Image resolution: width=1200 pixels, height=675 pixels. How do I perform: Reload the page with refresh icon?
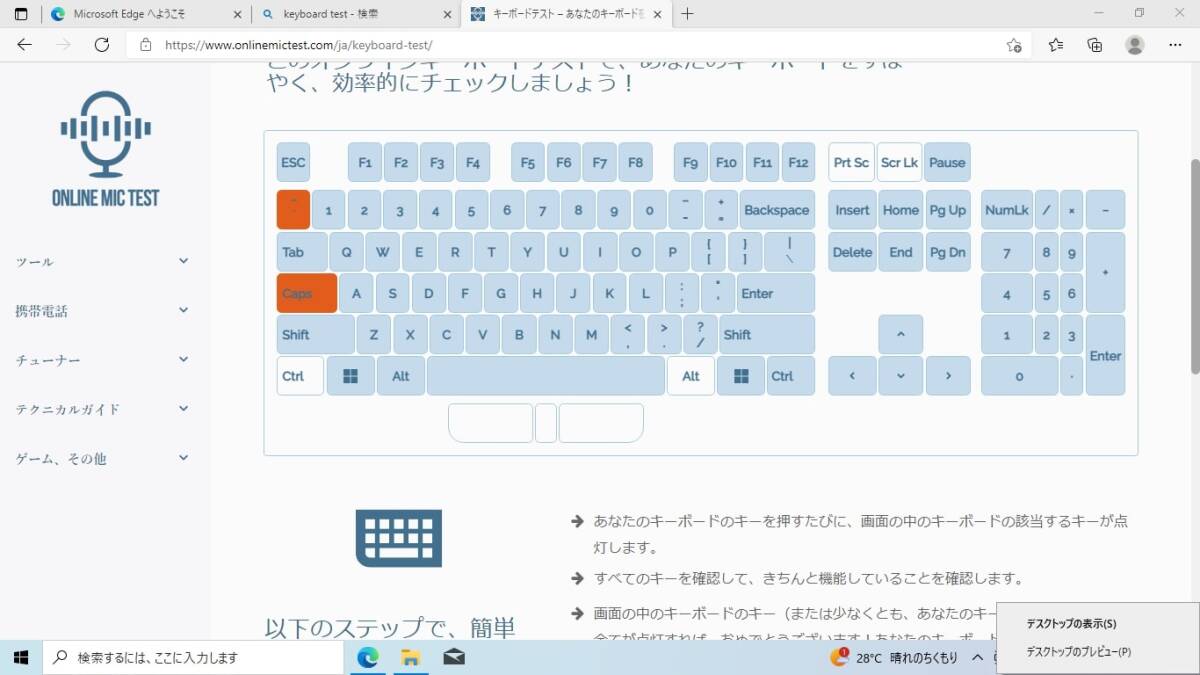click(x=101, y=45)
